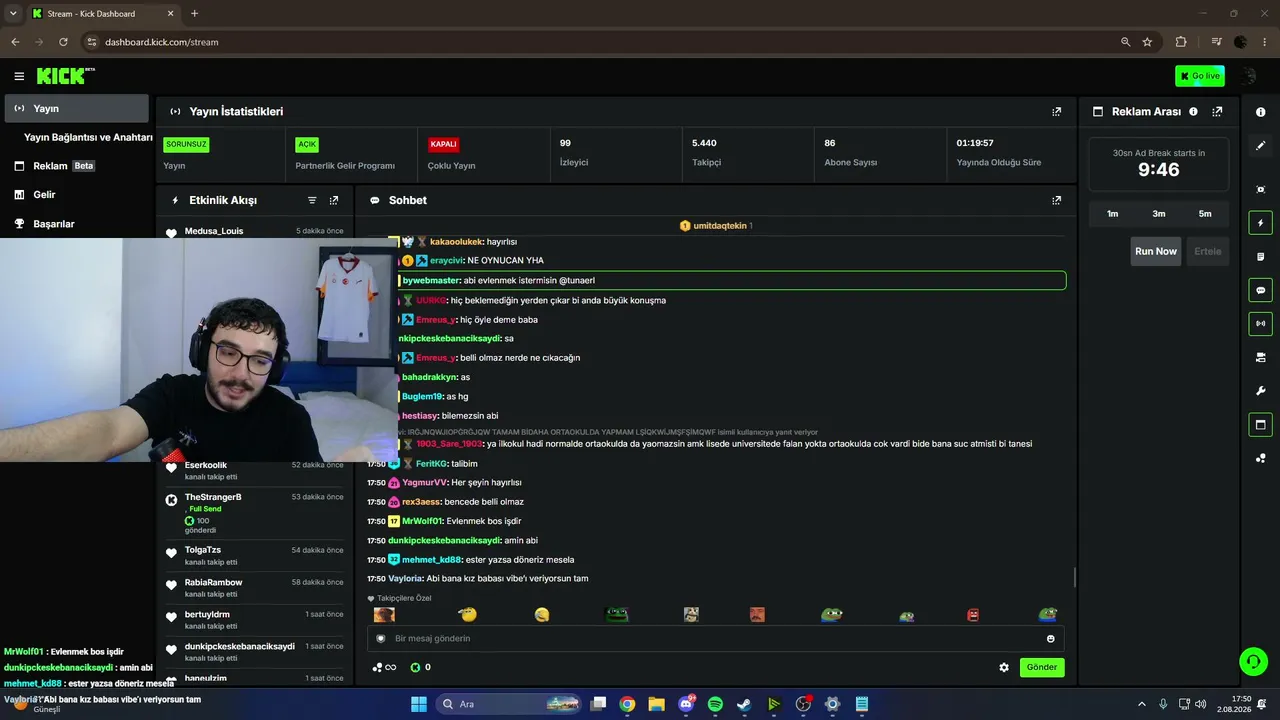Reload the page in browser
This screenshot has width=1280, height=720.
63,42
